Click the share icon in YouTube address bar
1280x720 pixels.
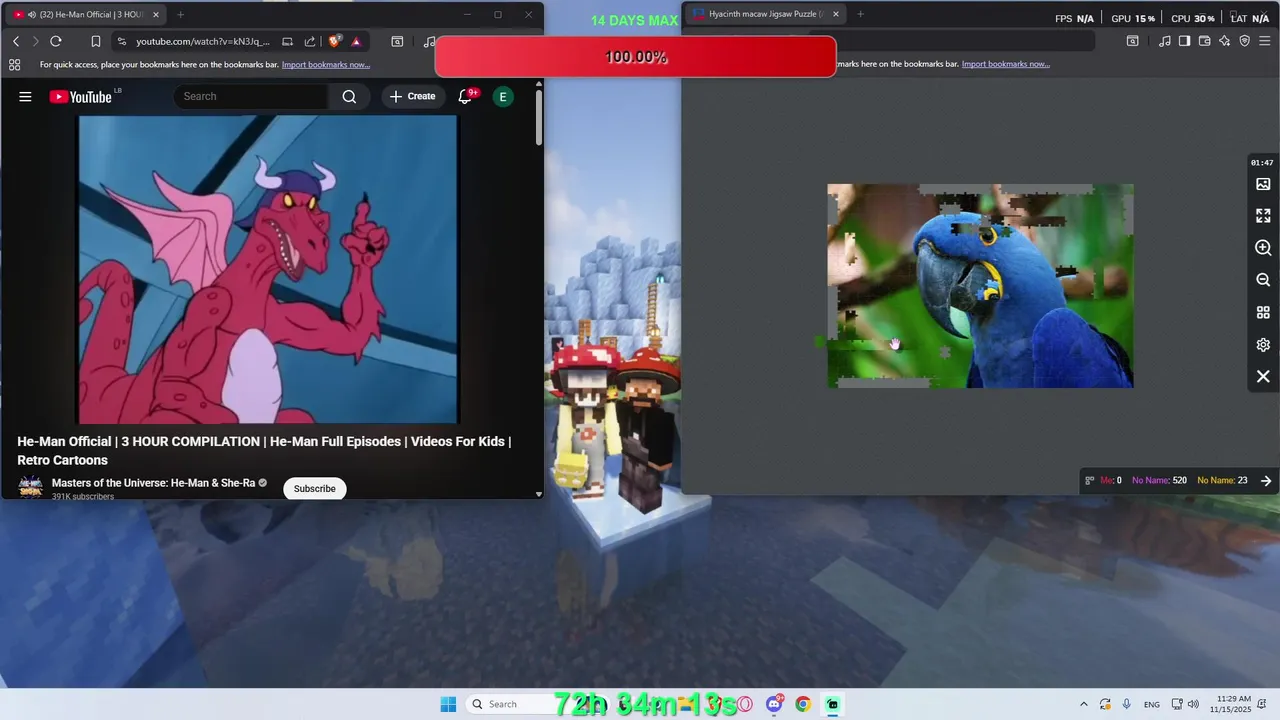pyautogui.click(x=310, y=41)
